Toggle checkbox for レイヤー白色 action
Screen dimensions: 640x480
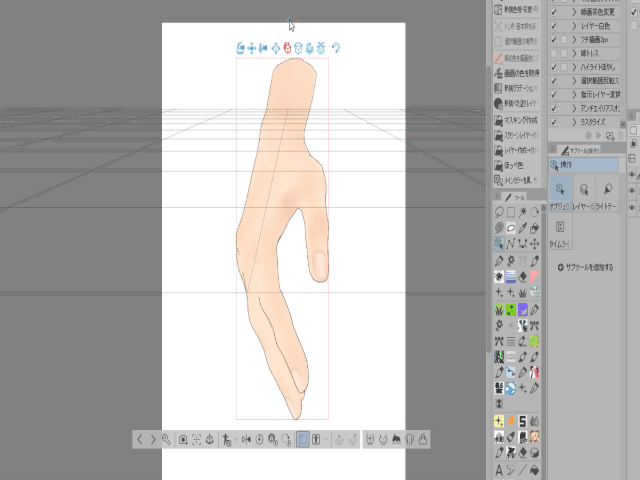[554, 26]
